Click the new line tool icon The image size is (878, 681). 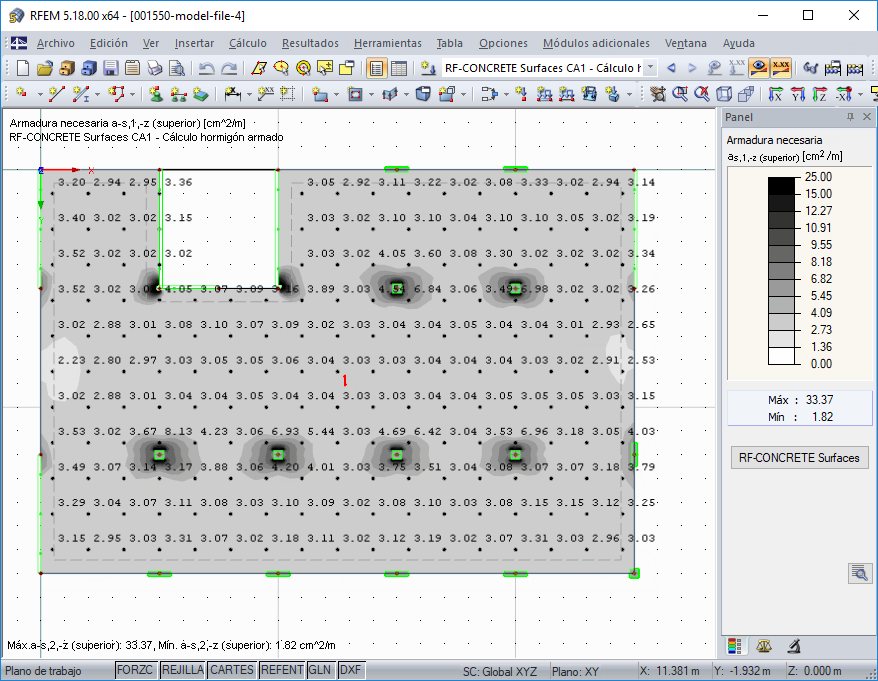coord(57,94)
